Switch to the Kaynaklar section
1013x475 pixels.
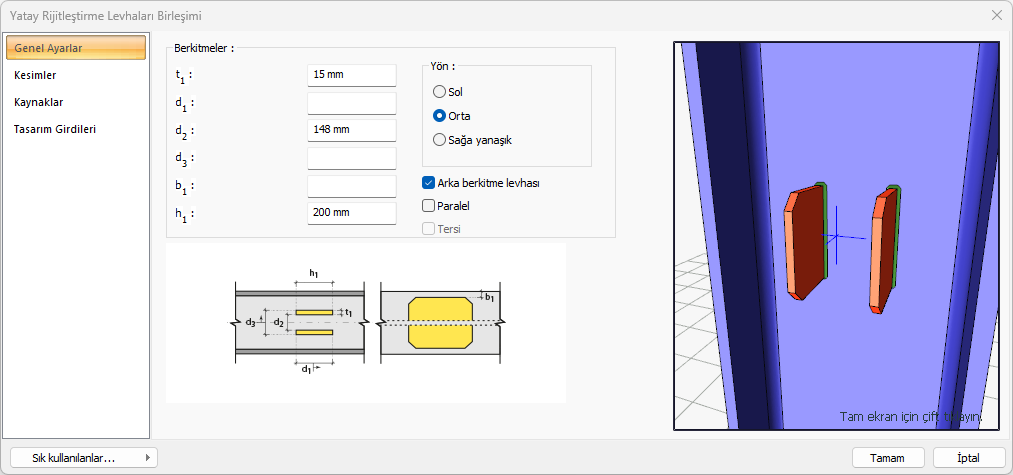pos(76,102)
